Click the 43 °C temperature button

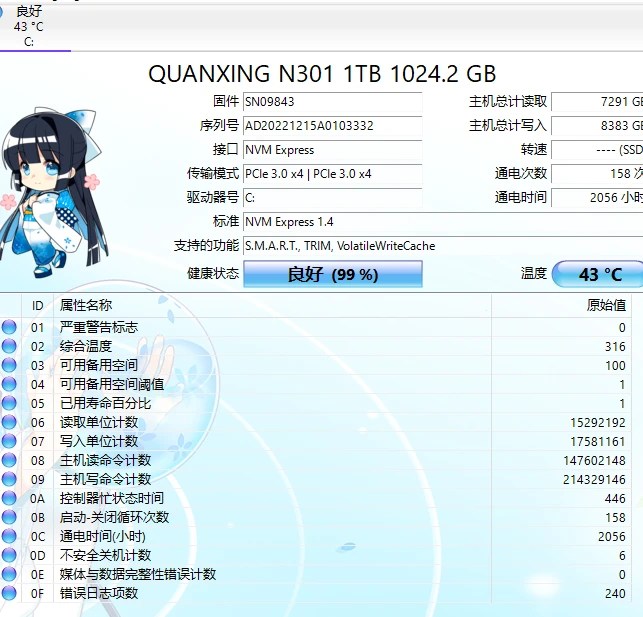598,274
